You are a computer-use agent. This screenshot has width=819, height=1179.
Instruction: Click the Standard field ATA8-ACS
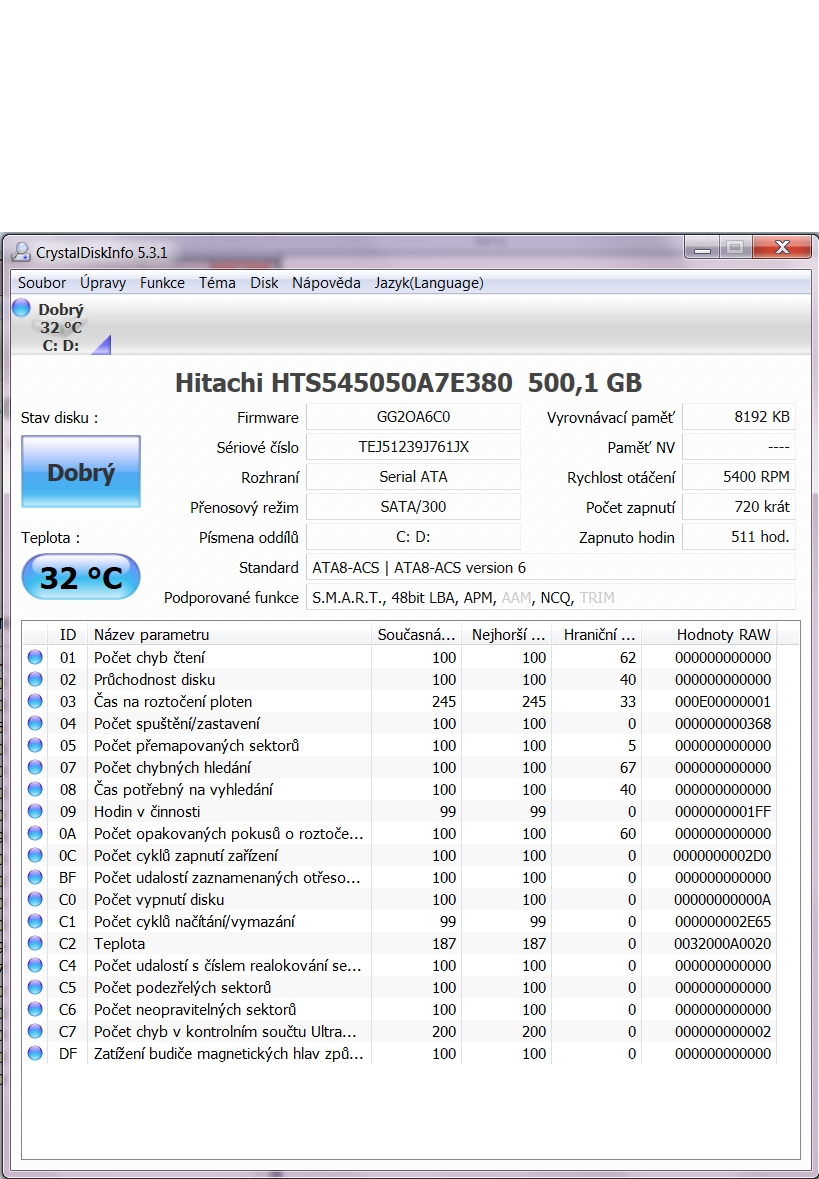(x=551, y=567)
